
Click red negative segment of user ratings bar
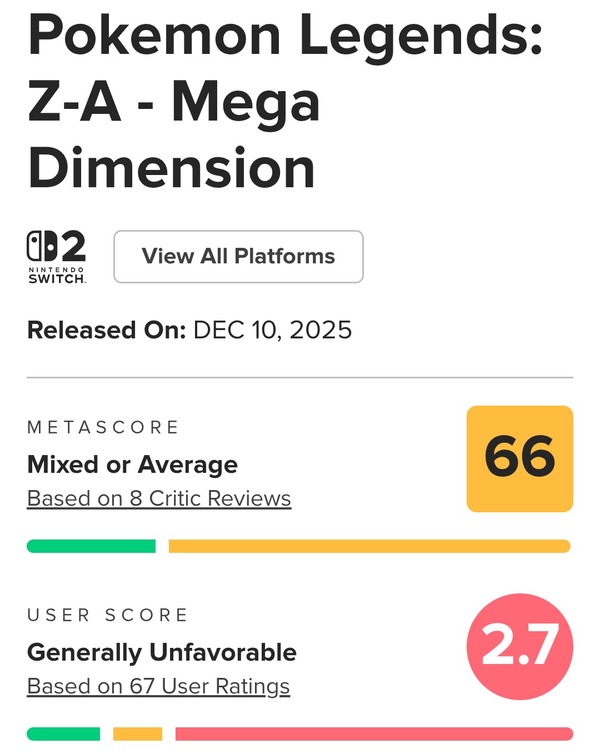point(373,734)
